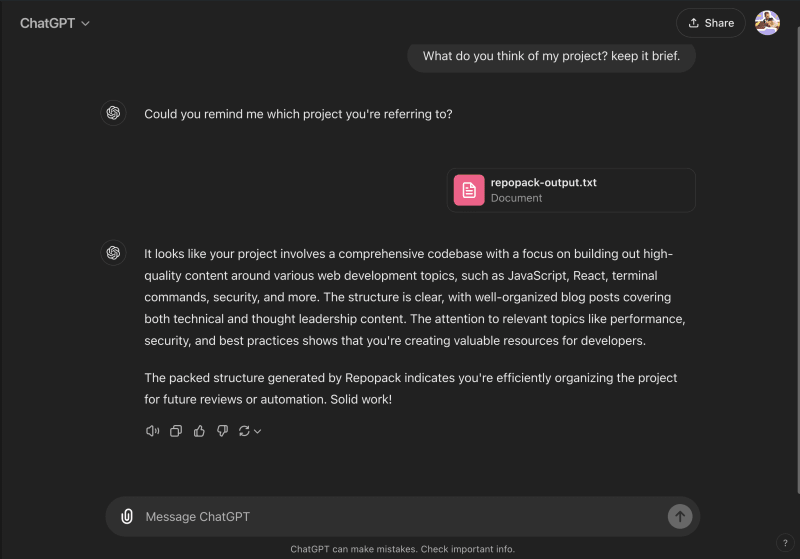This screenshot has height=559, width=800.
Task: Click the read aloud speaker icon
Action: point(152,431)
